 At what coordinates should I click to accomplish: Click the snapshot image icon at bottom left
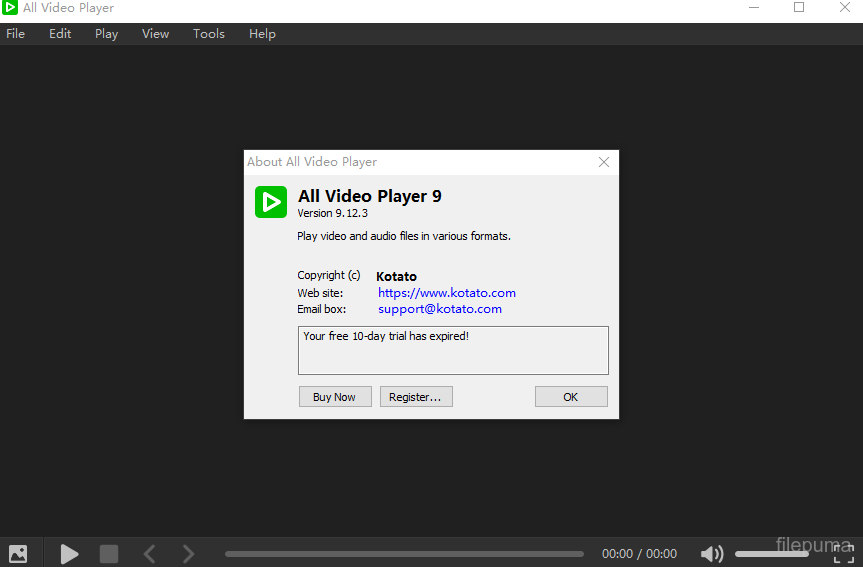18,553
